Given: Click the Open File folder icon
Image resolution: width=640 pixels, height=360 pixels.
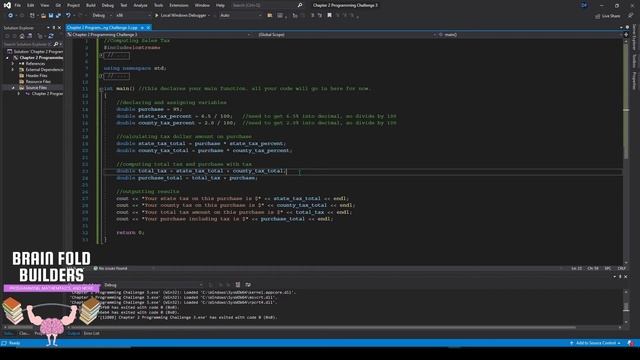Looking at the screenshot, I should click(x=43, y=16).
